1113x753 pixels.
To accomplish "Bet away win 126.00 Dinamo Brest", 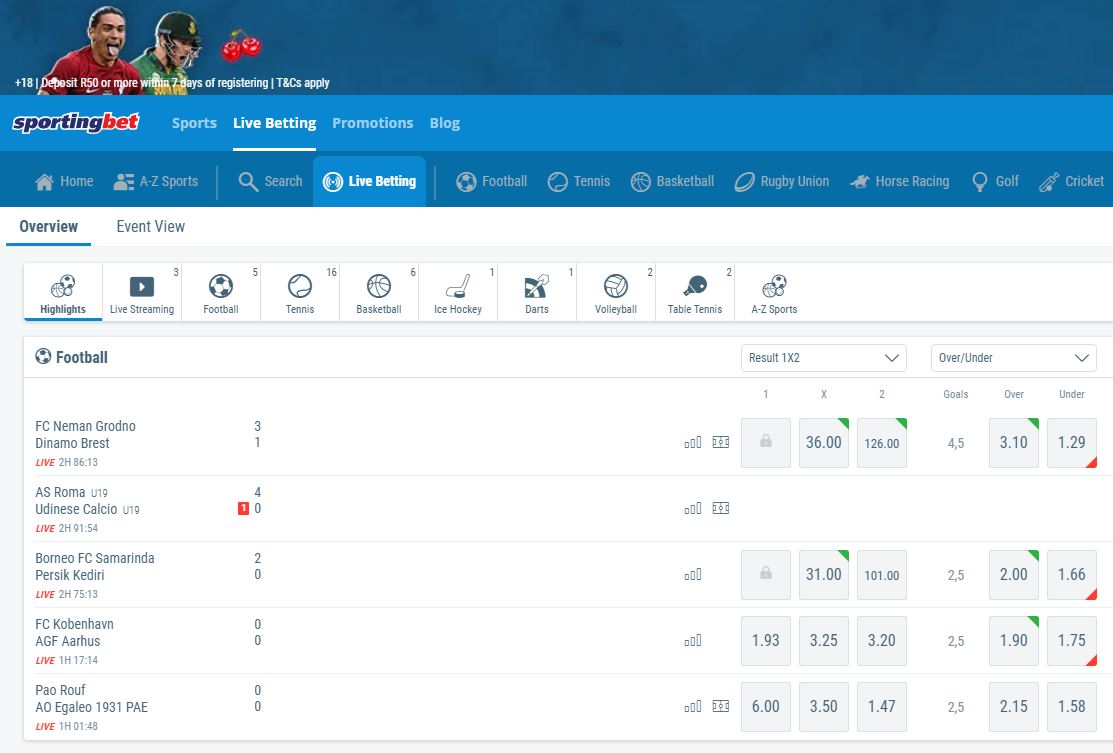I will click(x=882, y=443).
